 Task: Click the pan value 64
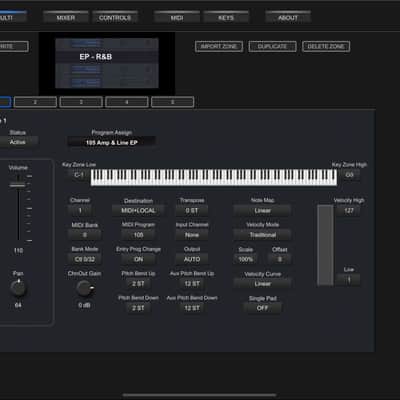18,305
